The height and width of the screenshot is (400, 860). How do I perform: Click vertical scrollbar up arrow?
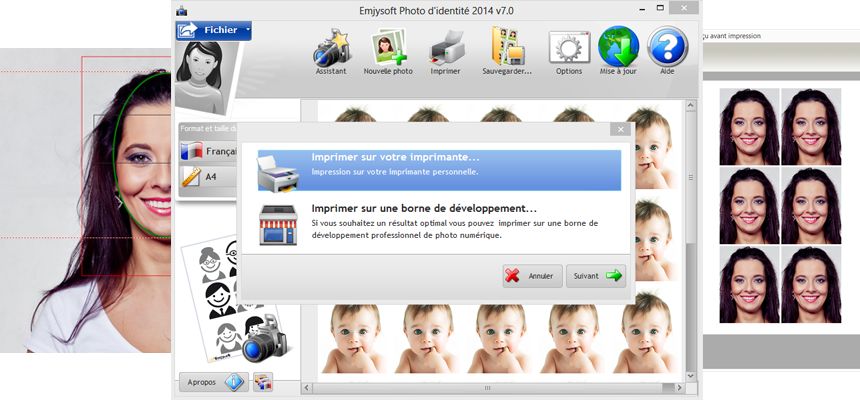[x=691, y=106]
